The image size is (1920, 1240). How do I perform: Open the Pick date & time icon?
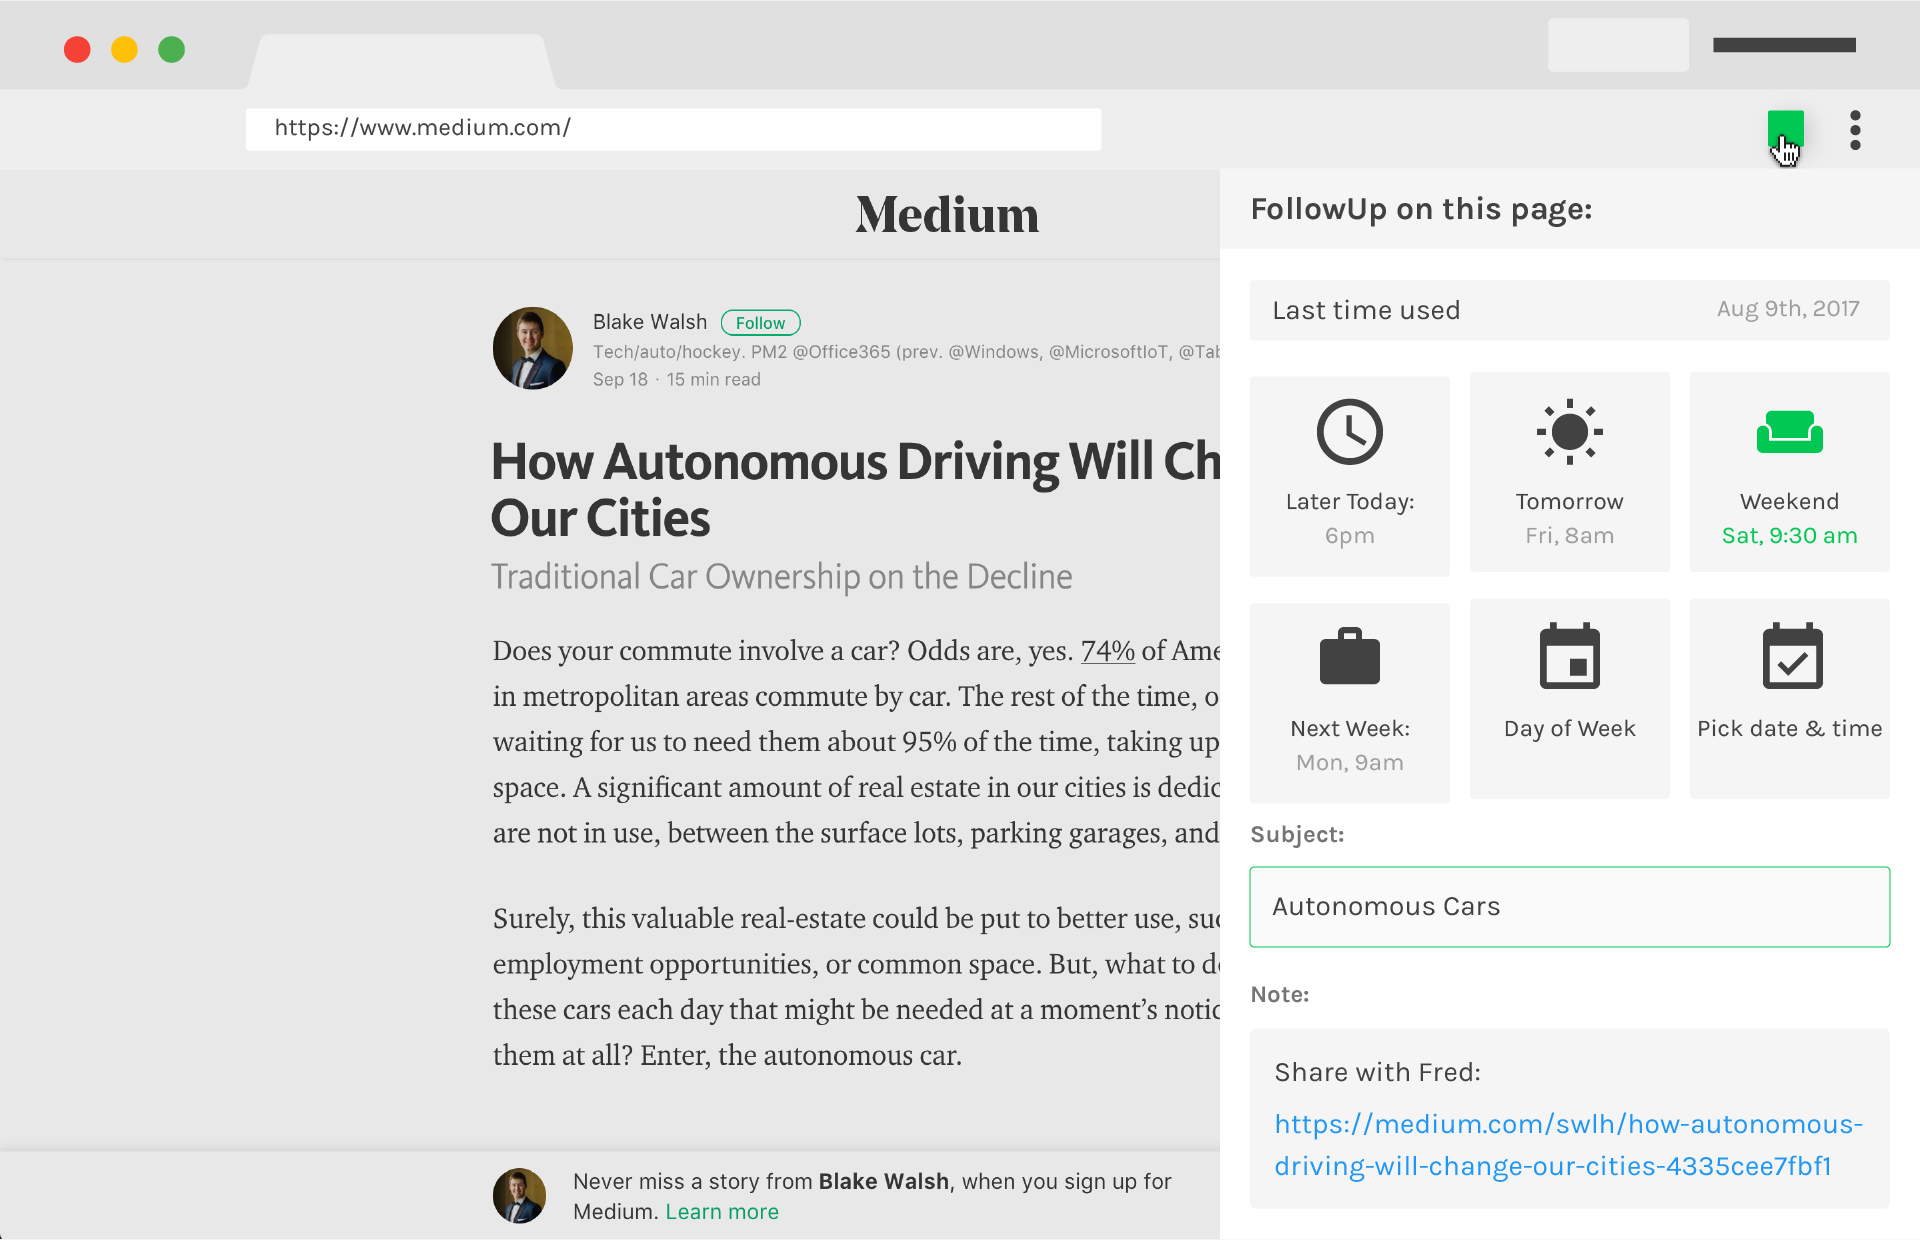(1791, 657)
